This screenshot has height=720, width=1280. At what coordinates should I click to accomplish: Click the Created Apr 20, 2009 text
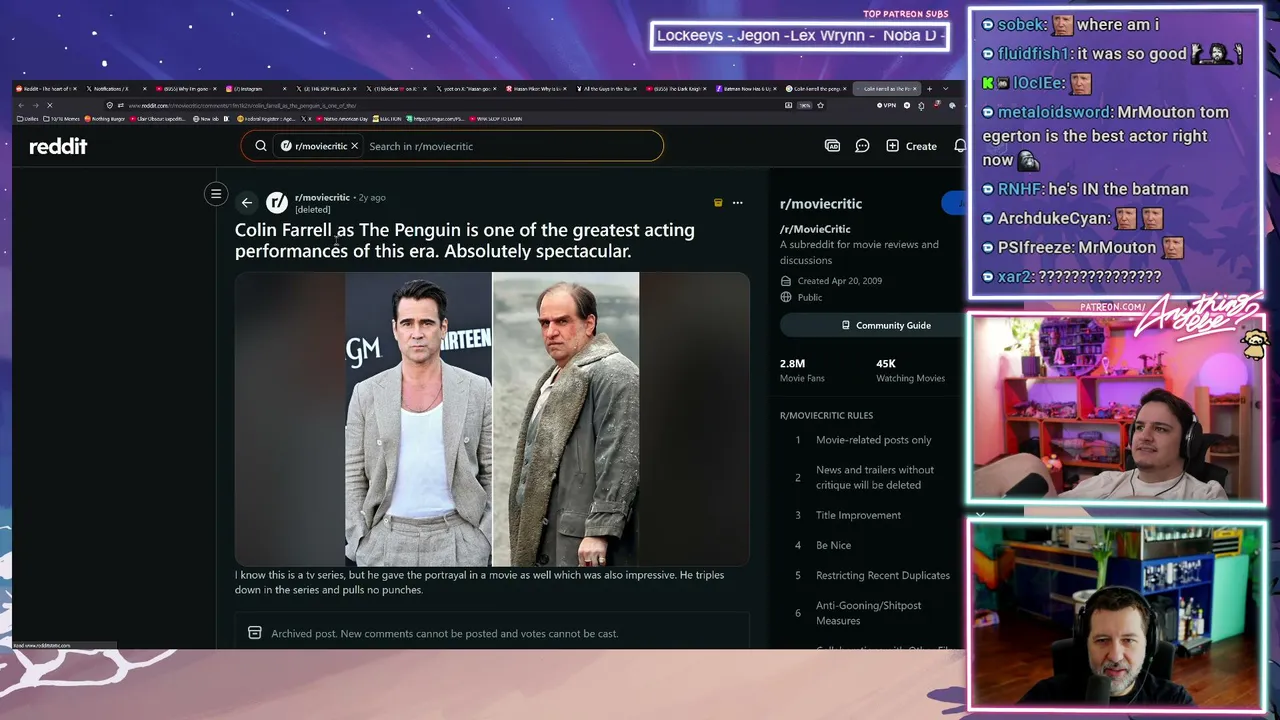[840, 281]
